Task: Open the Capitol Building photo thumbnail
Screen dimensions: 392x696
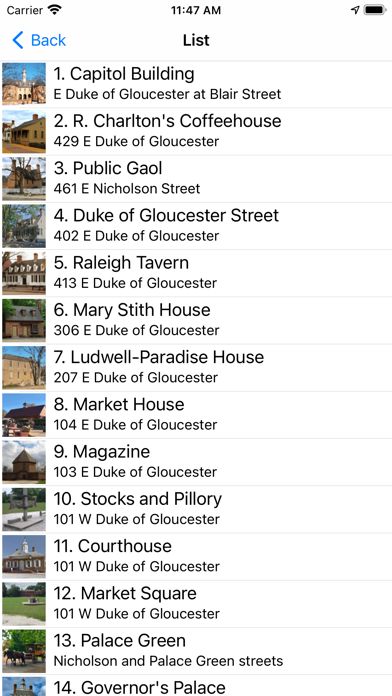Action: point(24,84)
